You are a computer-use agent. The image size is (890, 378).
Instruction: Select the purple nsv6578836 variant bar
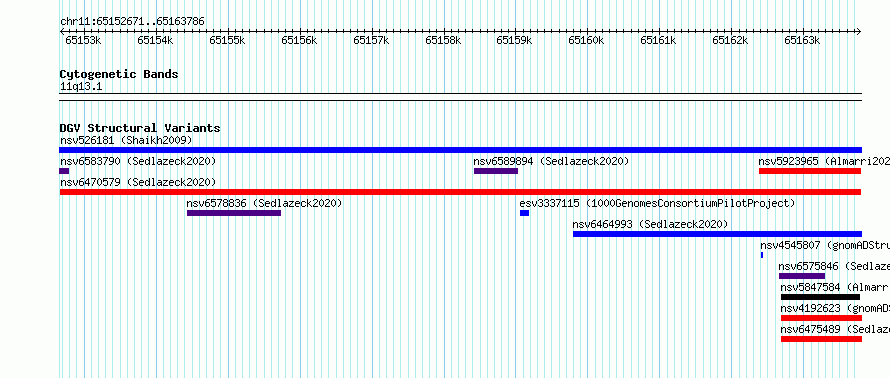point(234,213)
